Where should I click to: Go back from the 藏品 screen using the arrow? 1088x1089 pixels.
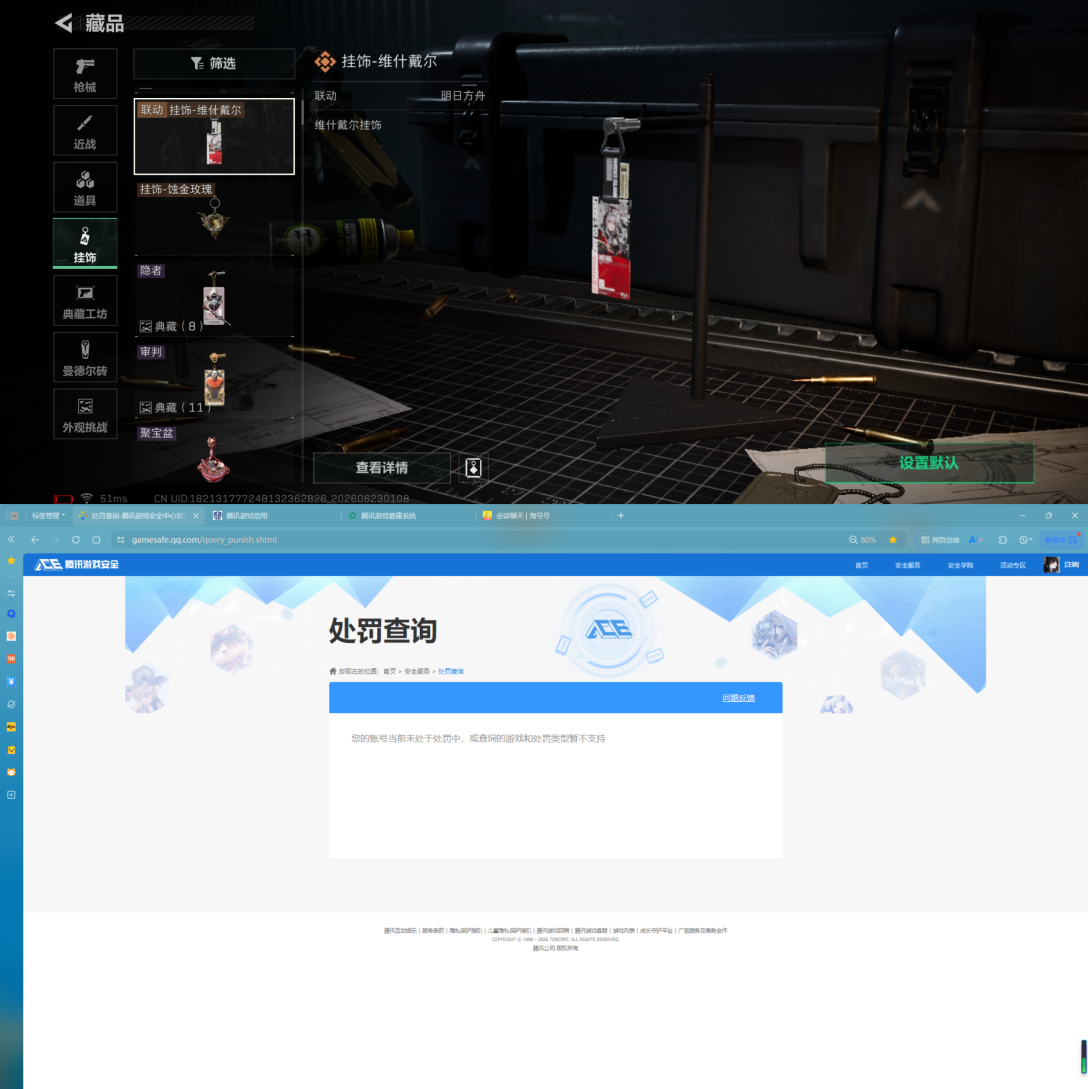pos(64,23)
